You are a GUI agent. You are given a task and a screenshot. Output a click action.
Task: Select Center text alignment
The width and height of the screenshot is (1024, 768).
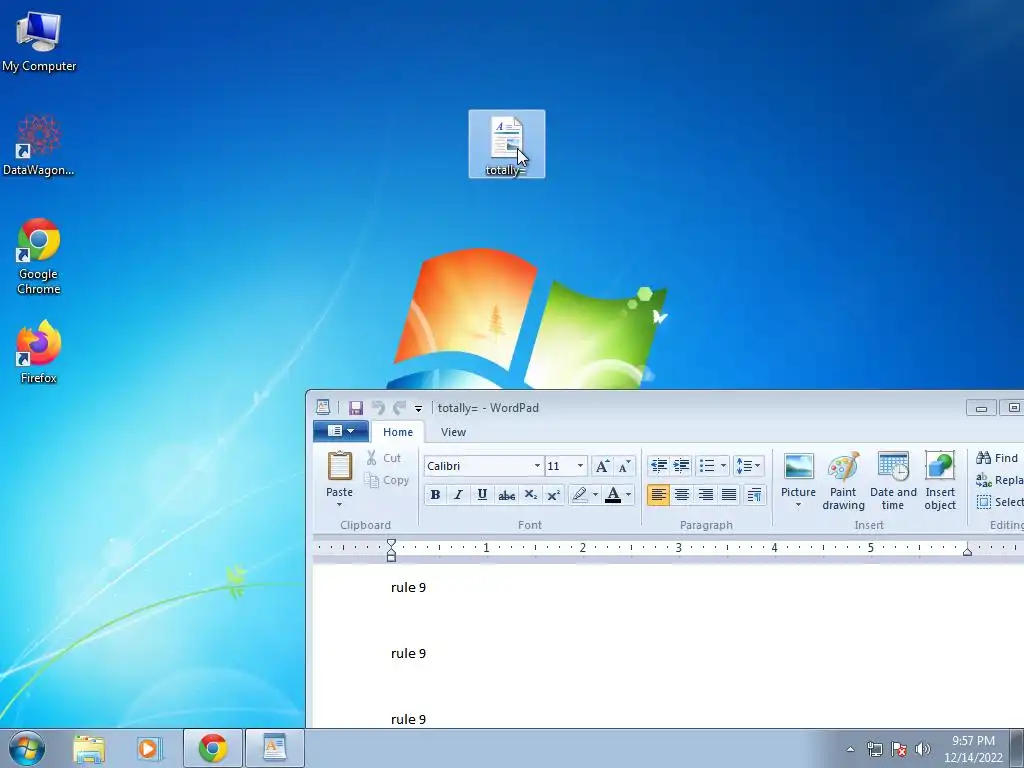pyautogui.click(x=682, y=494)
